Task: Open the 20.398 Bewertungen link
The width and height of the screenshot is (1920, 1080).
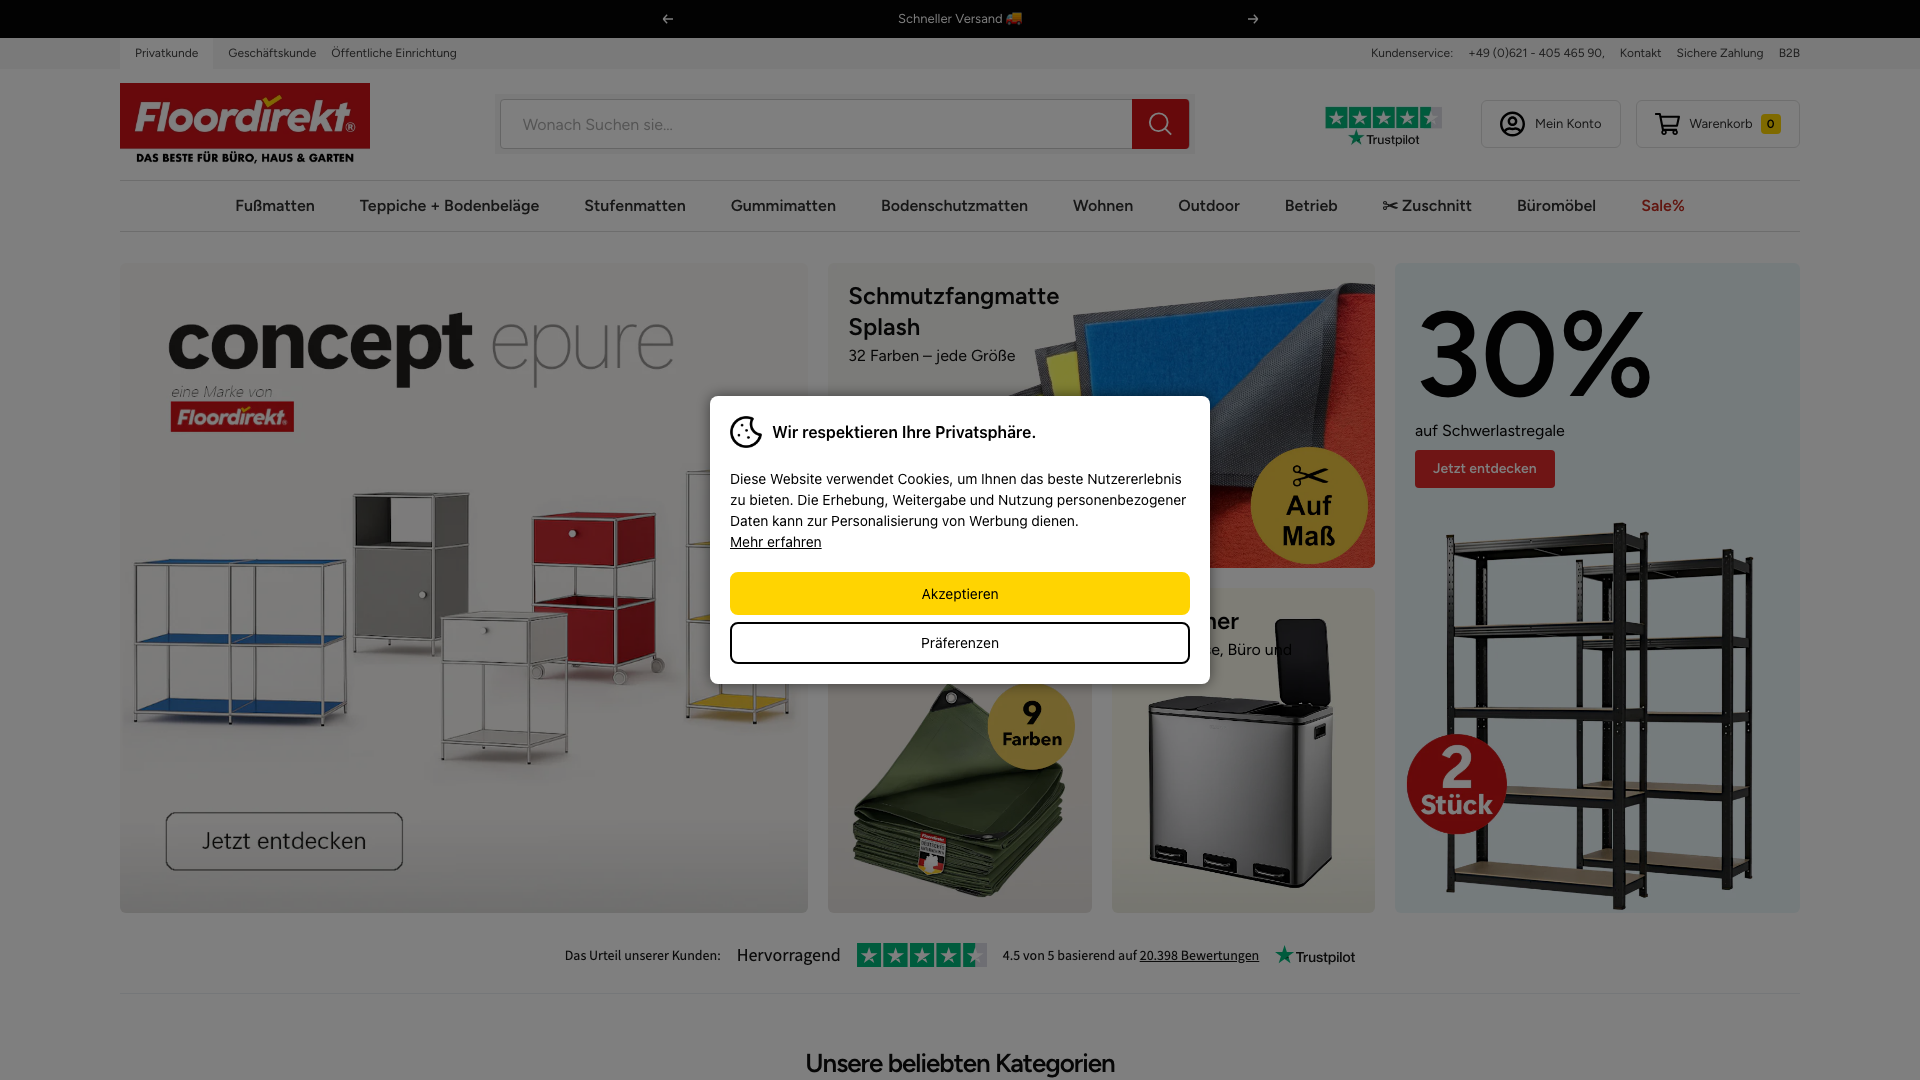Action: point(1199,956)
